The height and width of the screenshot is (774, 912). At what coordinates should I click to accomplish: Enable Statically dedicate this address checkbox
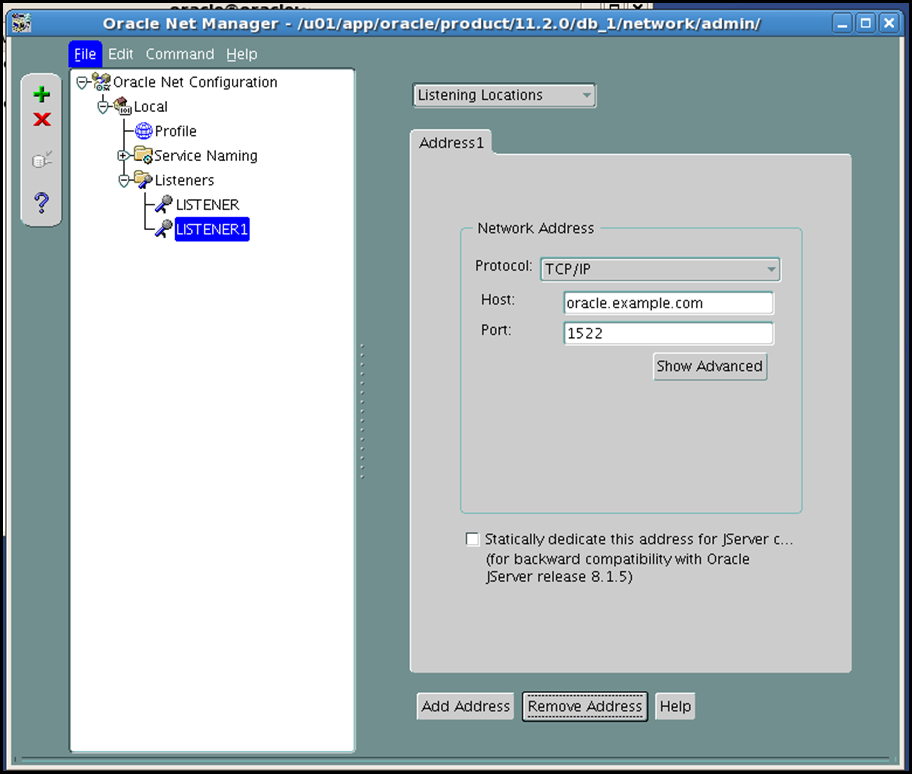pos(472,539)
